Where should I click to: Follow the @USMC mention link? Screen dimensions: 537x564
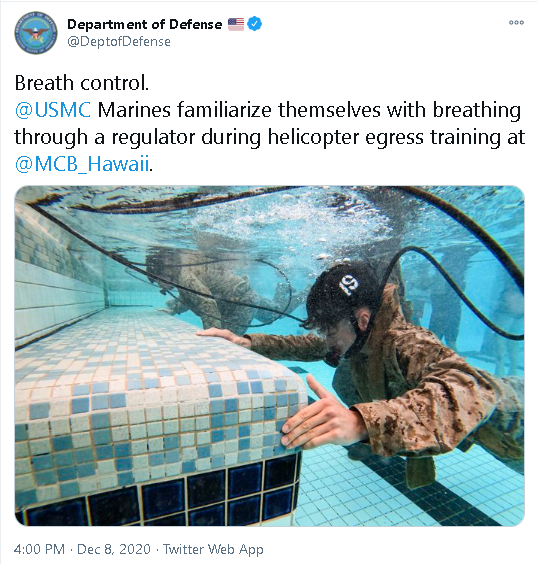pos(53,110)
